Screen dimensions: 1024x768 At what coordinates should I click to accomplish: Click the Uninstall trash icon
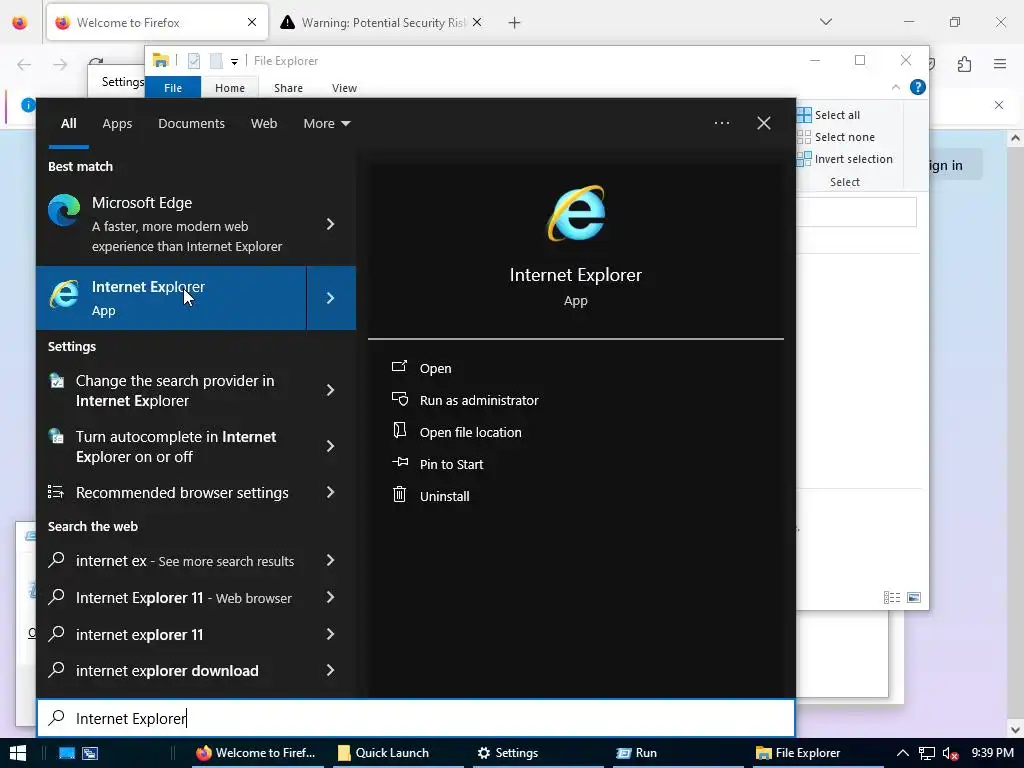(x=399, y=495)
